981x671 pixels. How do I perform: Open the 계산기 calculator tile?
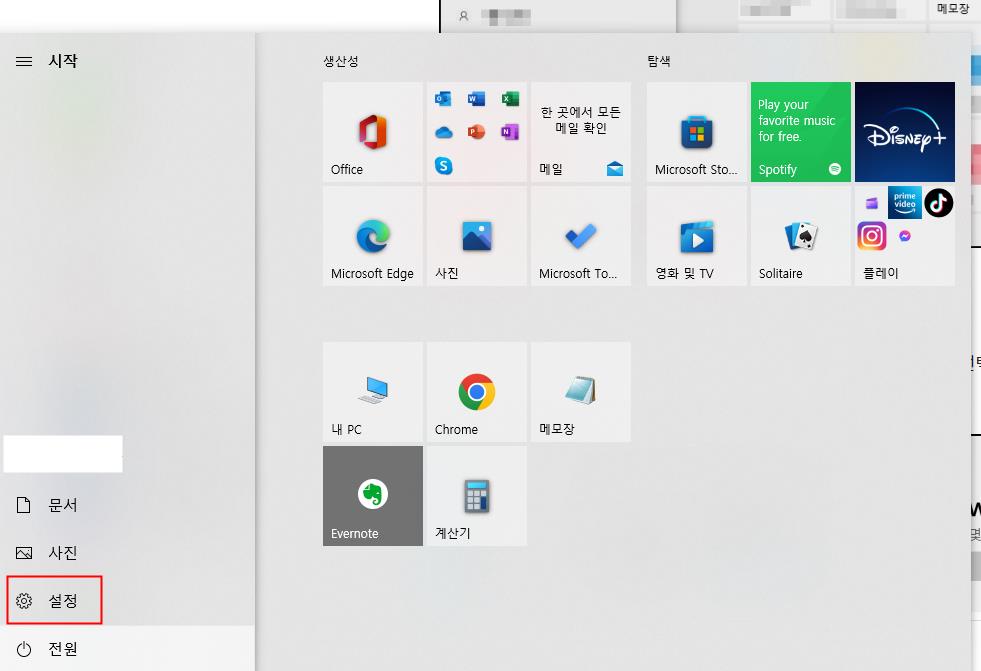point(477,496)
